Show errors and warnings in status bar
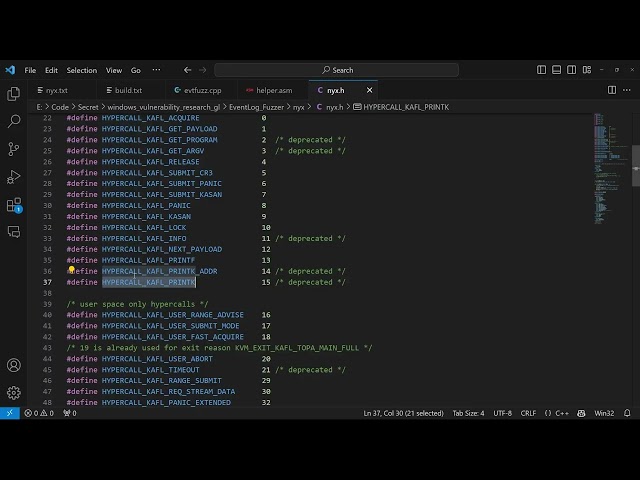This screenshot has height=480, width=640. pos(39,413)
